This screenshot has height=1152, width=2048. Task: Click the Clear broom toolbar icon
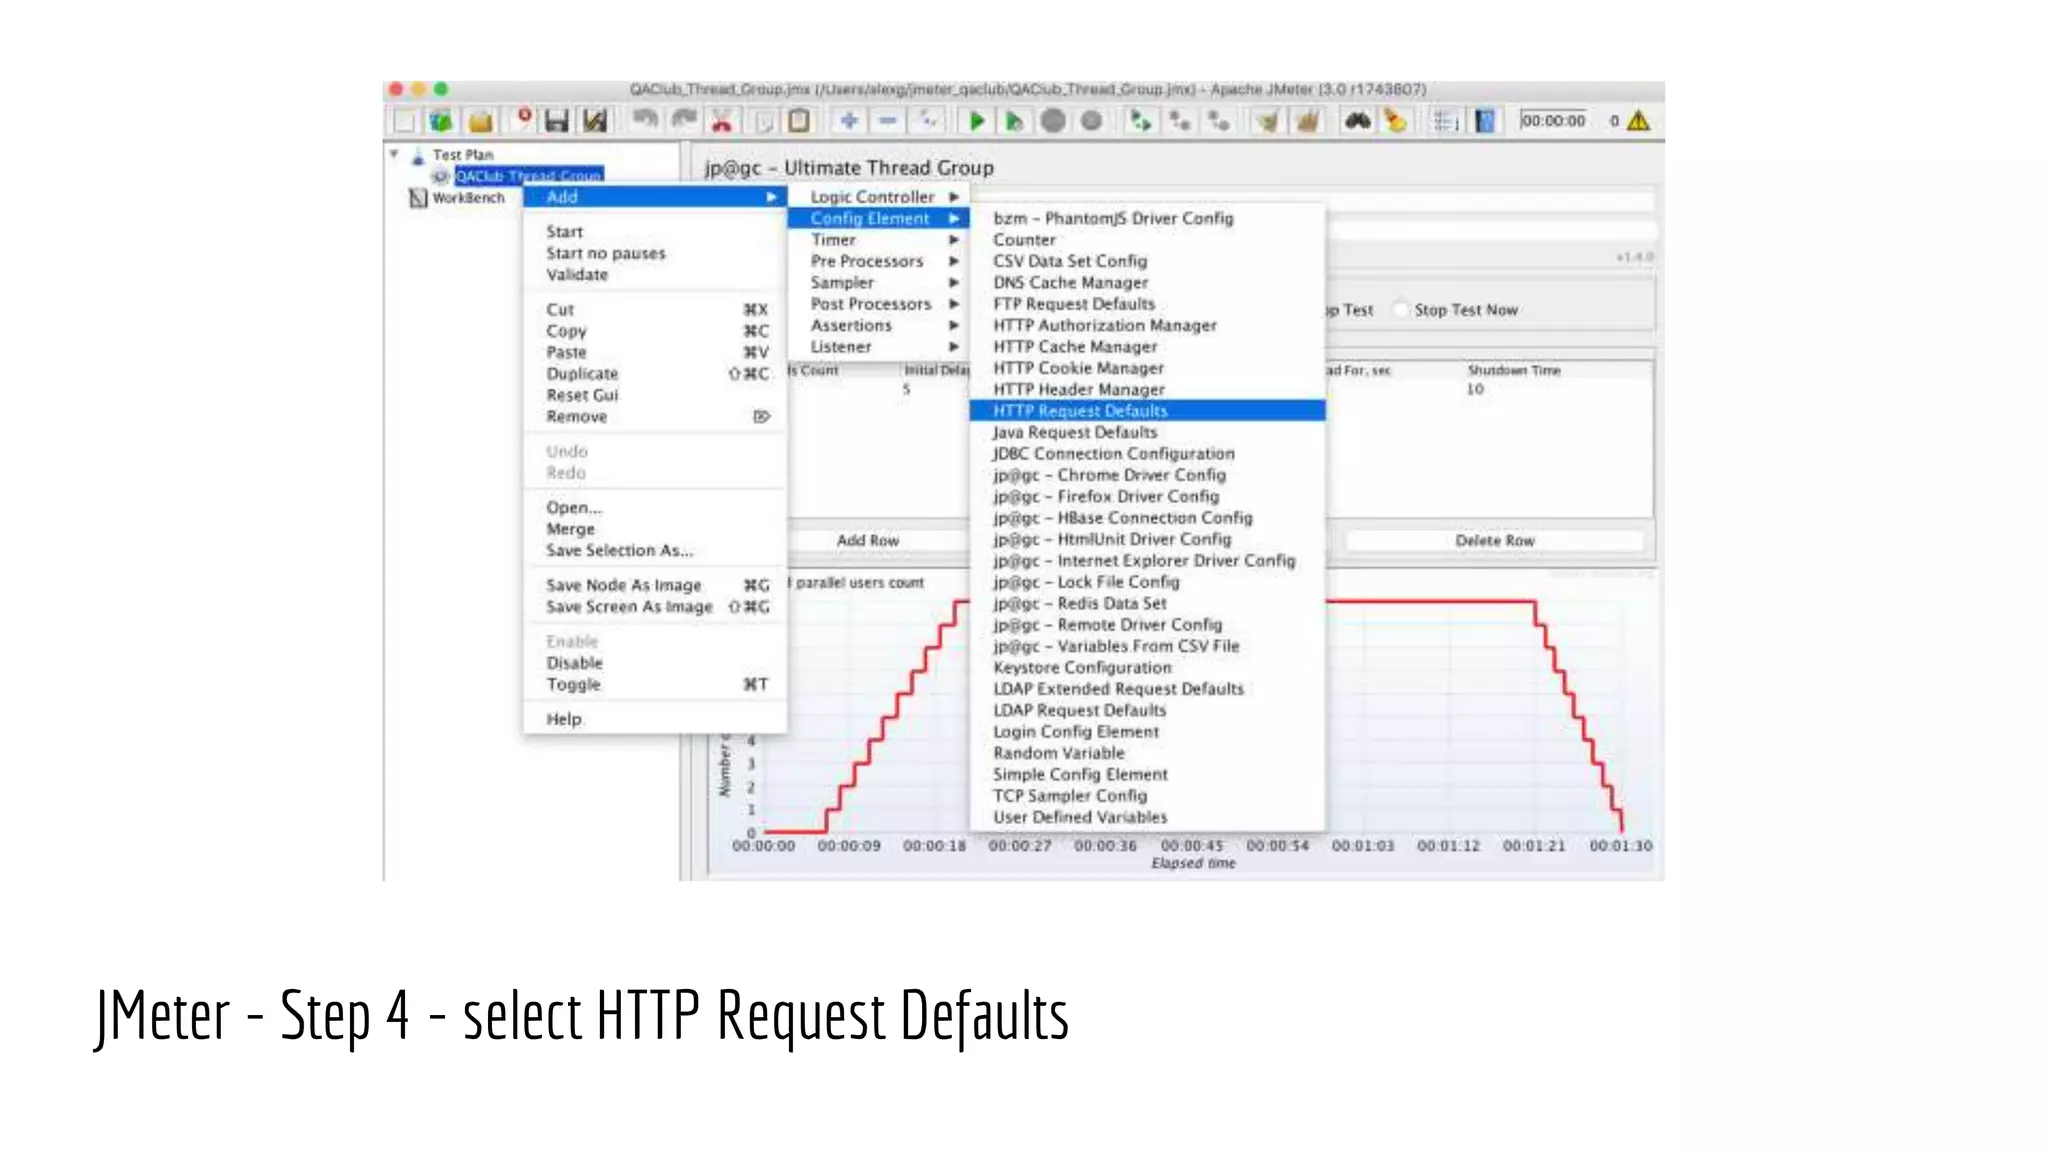tap(1269, 121)
